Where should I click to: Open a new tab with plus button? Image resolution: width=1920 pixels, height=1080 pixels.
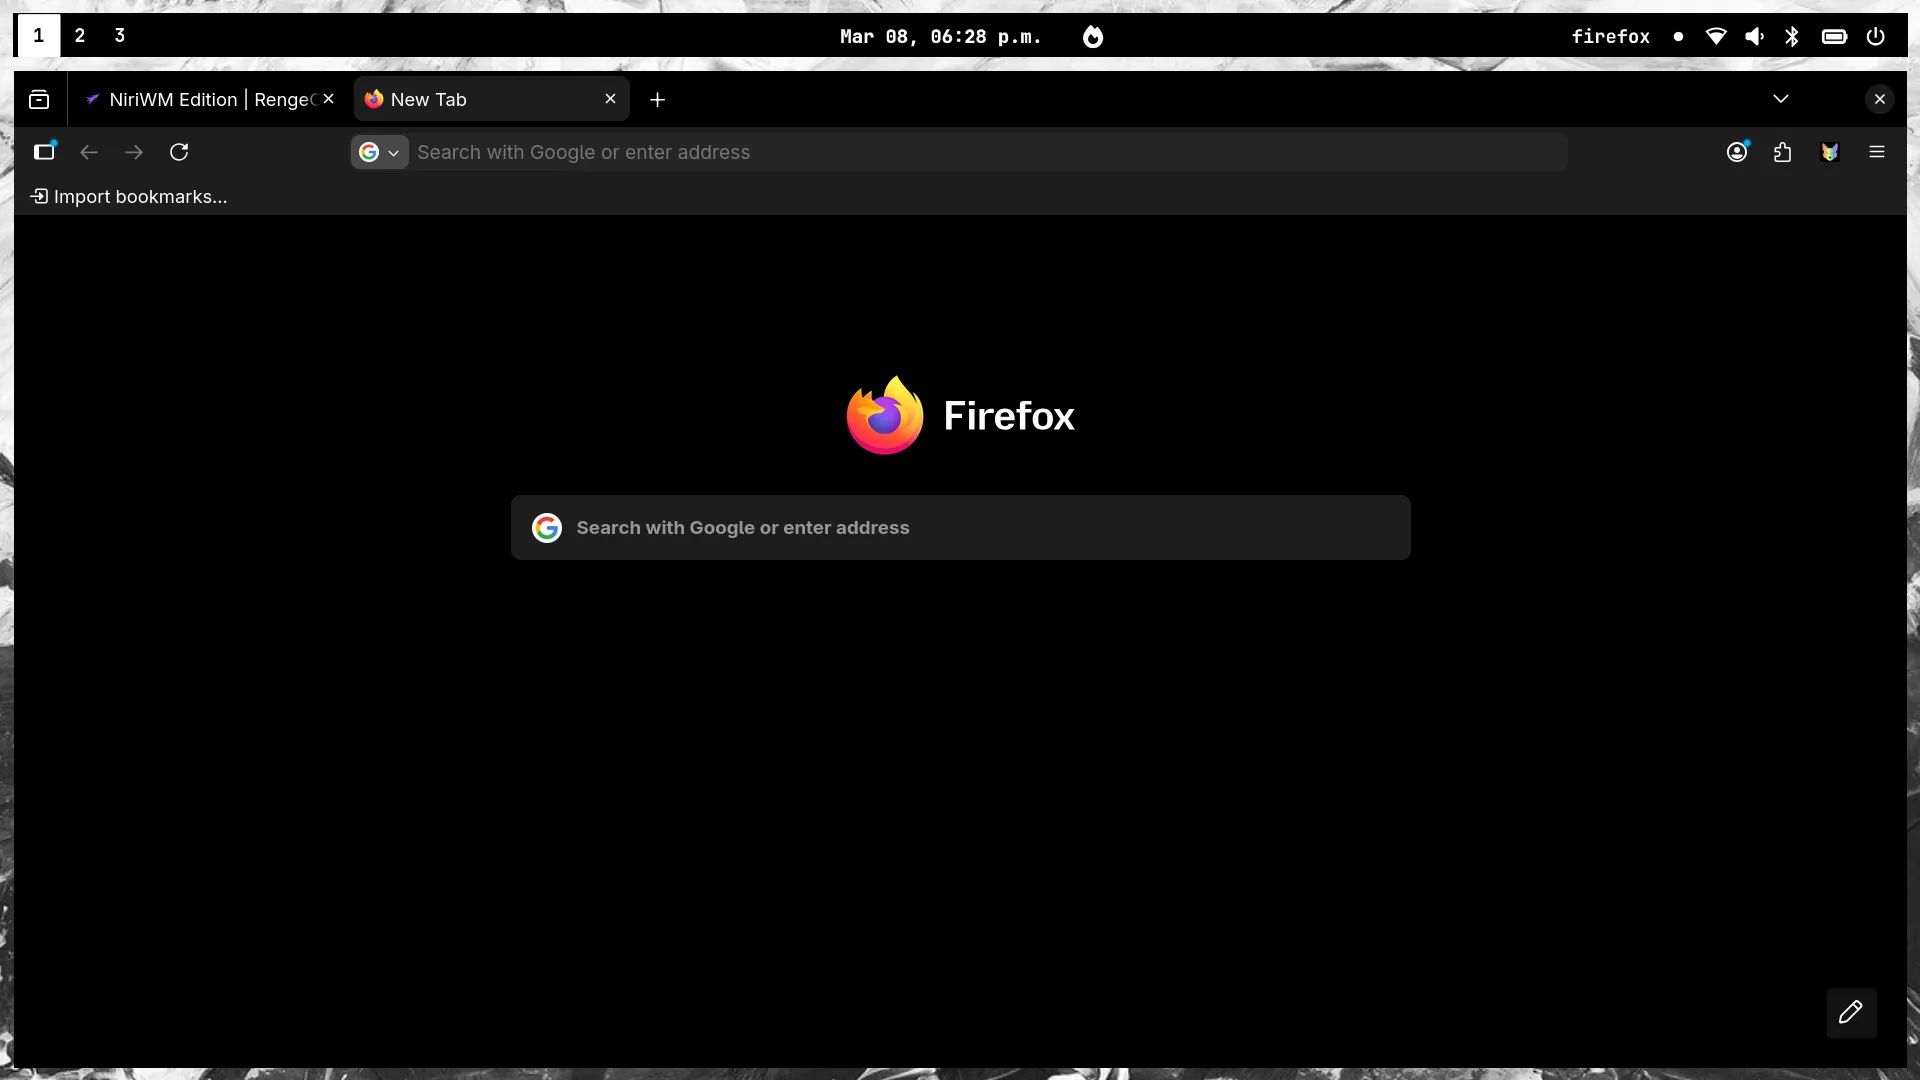pos(657,100)
